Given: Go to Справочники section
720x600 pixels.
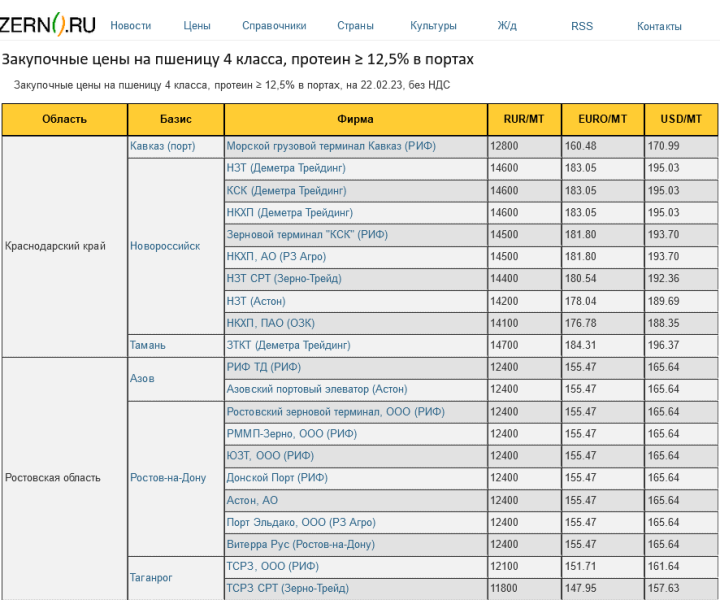Looking at the screenshot, I should click(x=274, y=26).
